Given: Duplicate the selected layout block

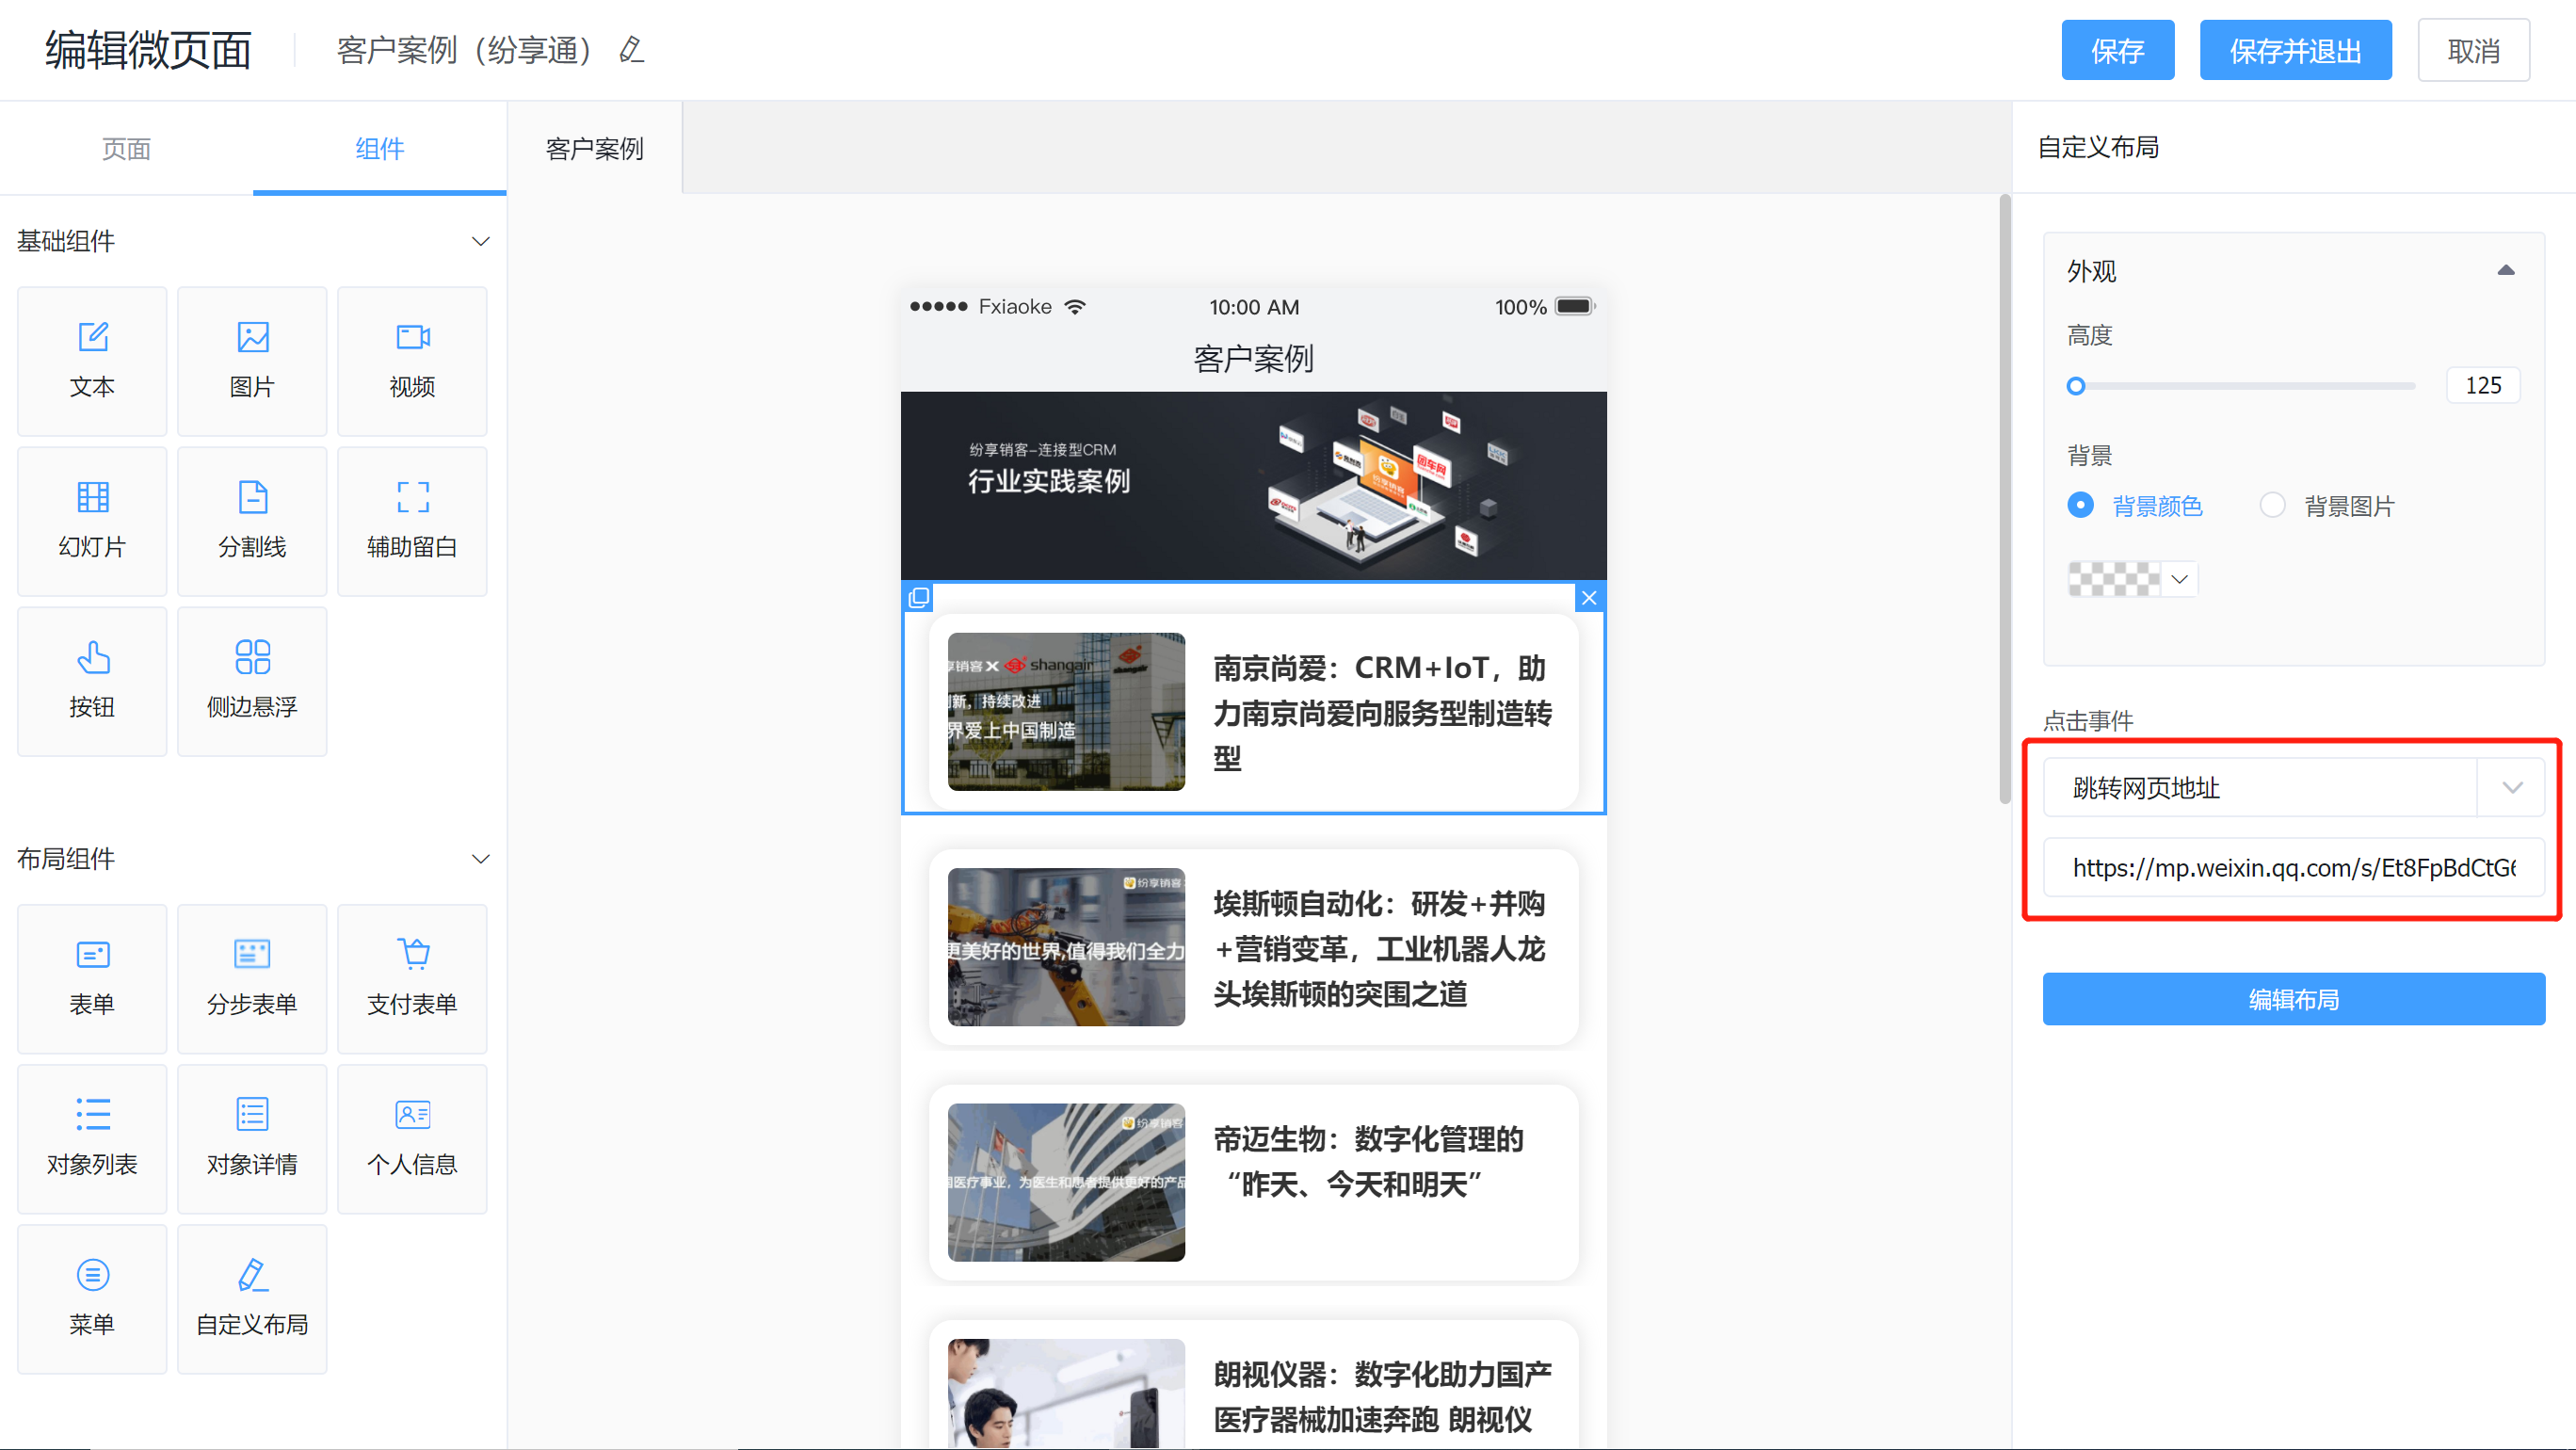Looking at the screenshot, I should (x=918, y=598).
